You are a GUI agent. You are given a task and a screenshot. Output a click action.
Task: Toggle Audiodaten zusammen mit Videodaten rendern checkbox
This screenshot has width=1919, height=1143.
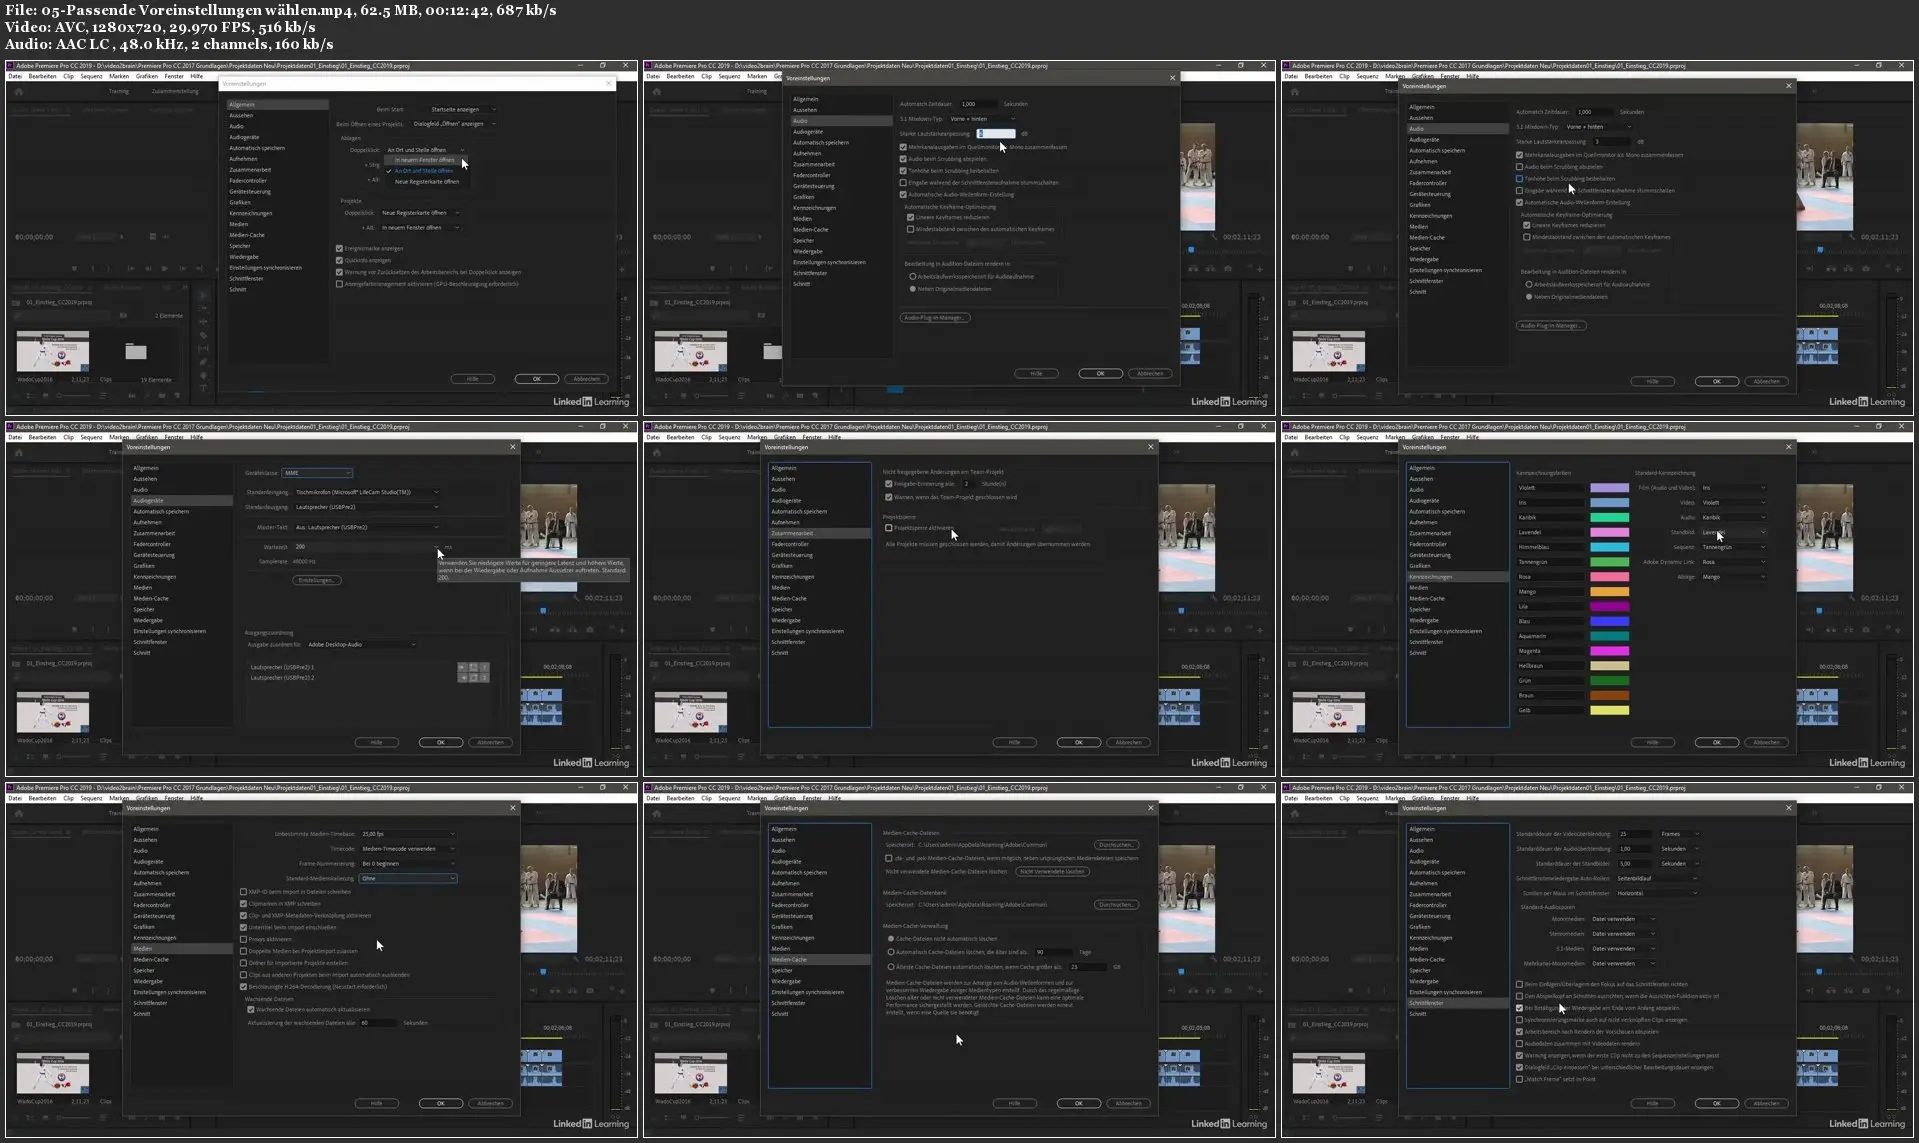point(1520,1043)
